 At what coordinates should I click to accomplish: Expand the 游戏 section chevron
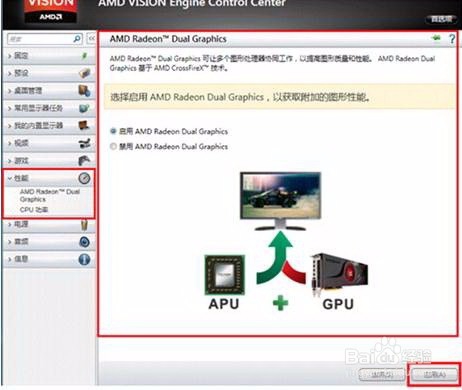(10, 161)
